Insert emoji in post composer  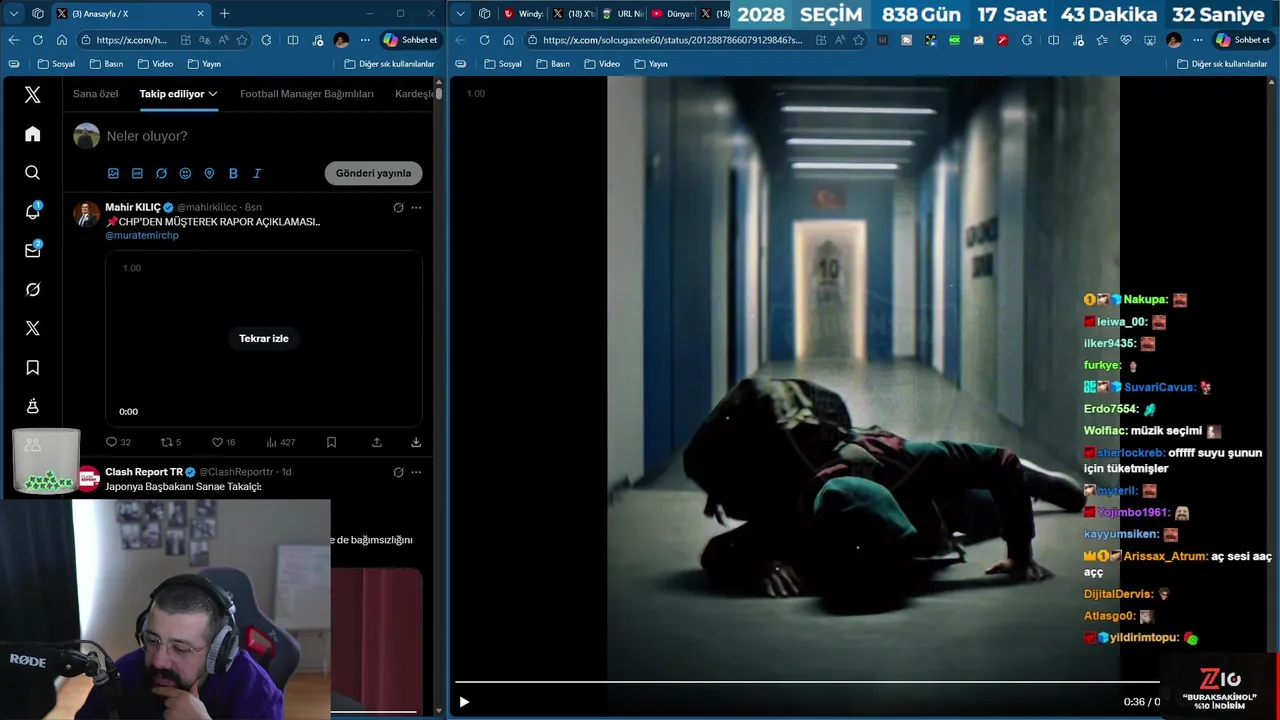pos(185,173)
